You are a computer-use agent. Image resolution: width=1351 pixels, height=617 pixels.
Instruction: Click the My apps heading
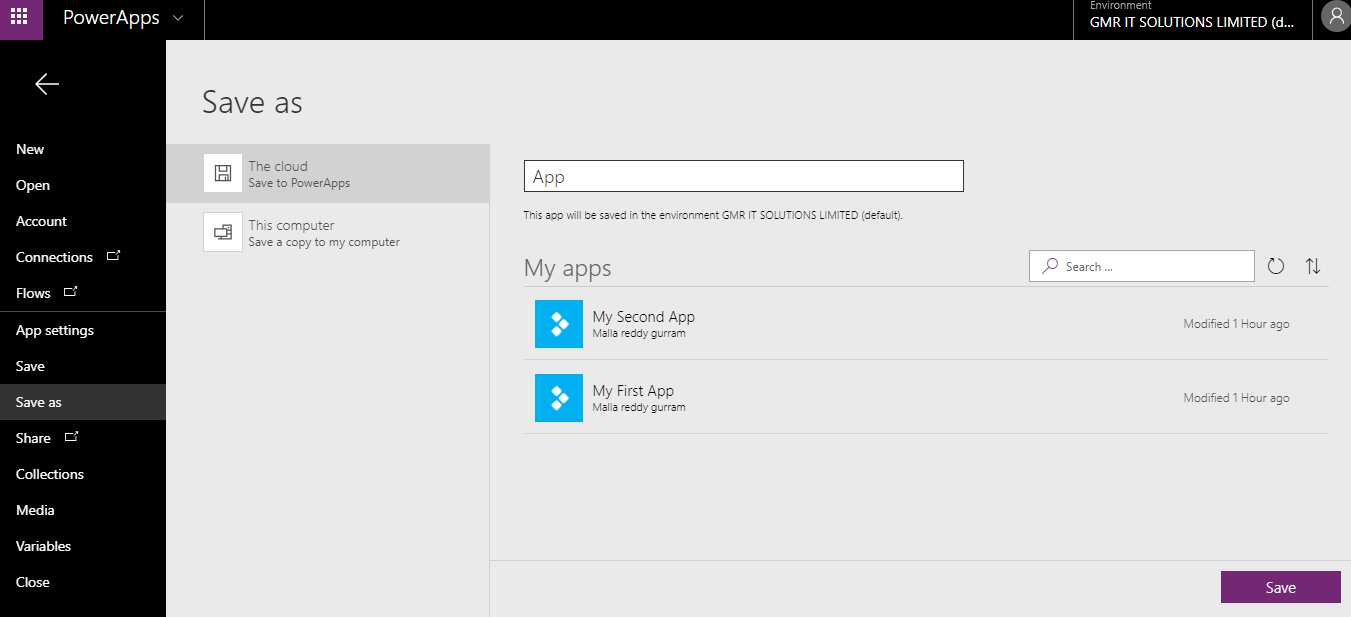coord(567,268)
